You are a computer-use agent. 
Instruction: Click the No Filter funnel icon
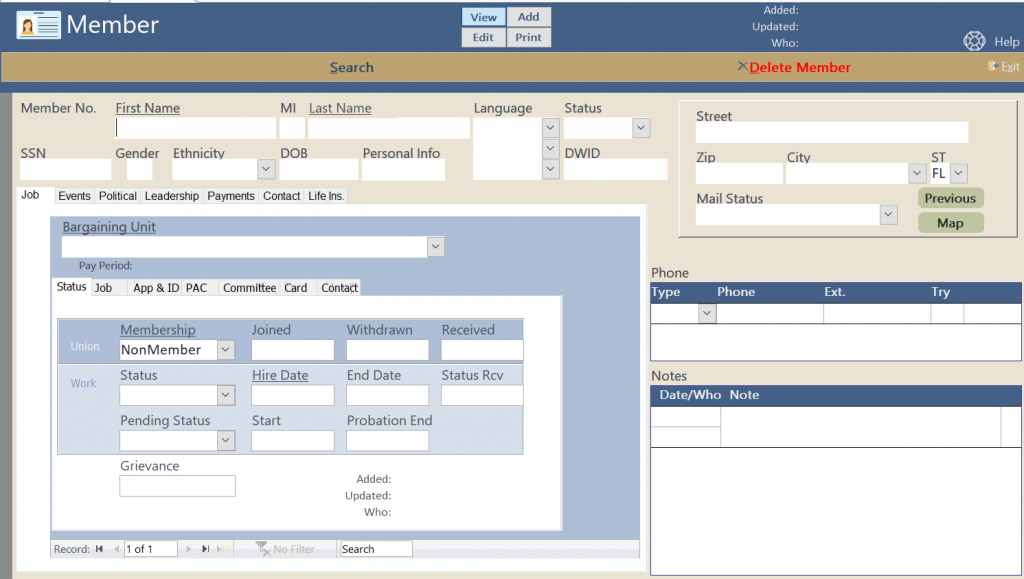pos(262,549)
